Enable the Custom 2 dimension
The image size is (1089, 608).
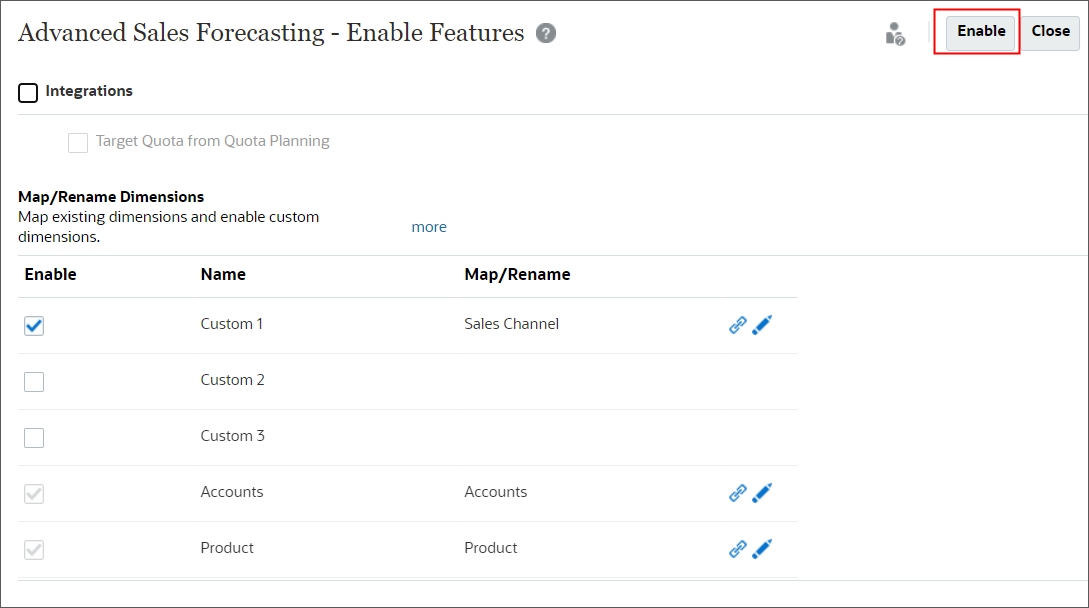(34, 381)
